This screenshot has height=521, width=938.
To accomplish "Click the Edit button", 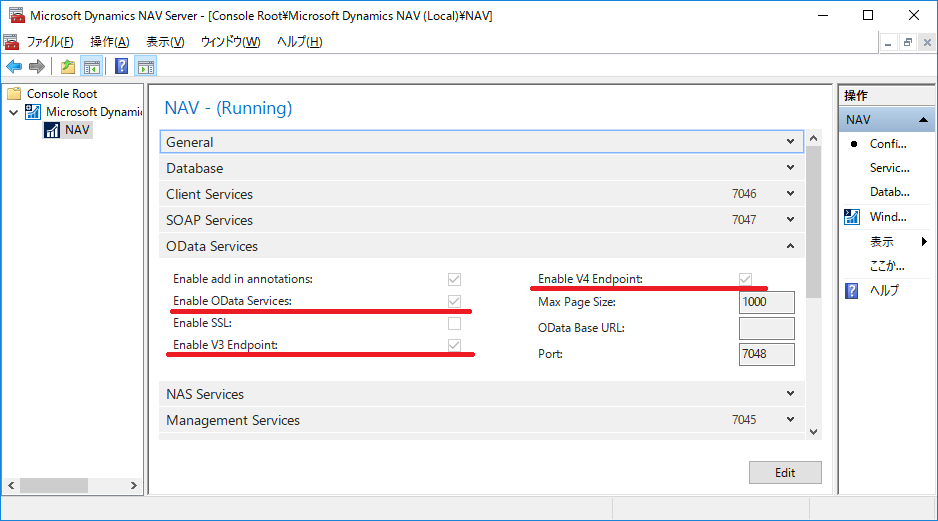I will [785, 473].
